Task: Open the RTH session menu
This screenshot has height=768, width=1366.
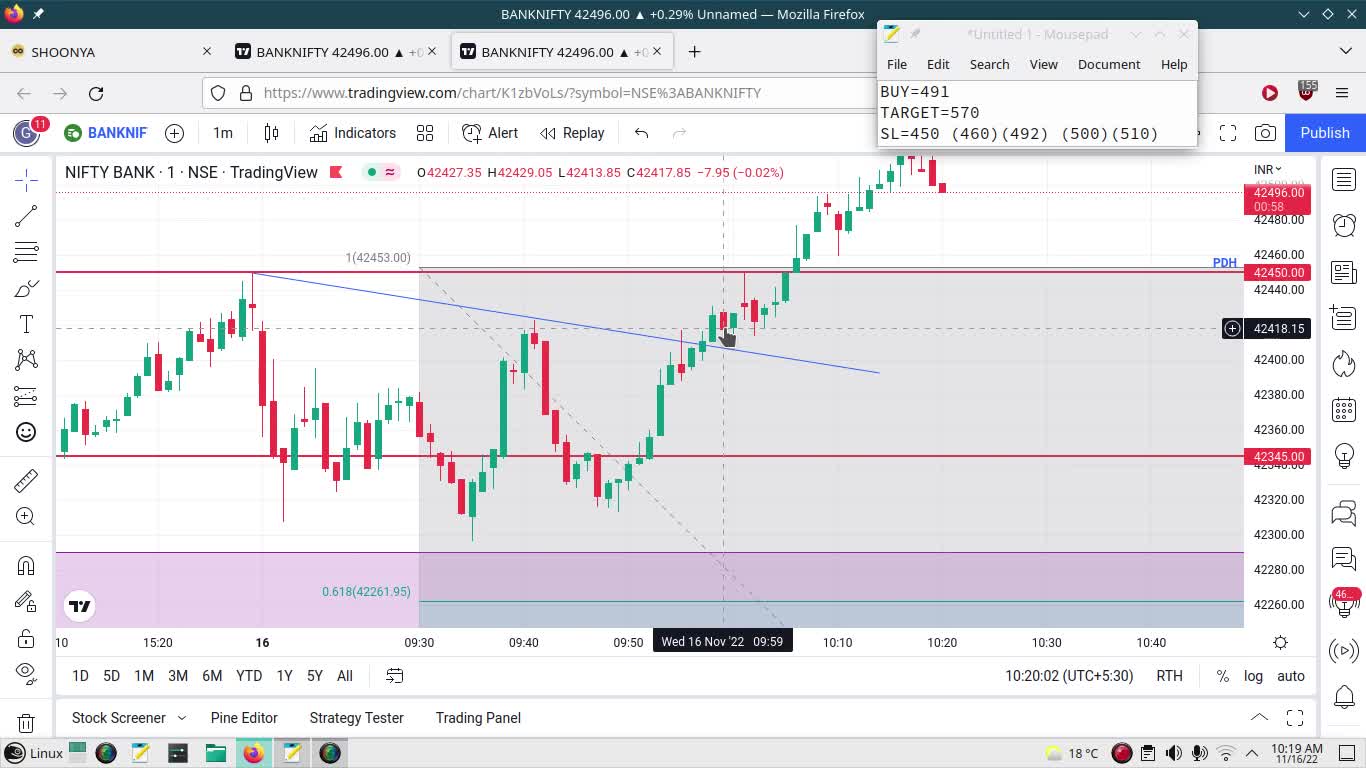Action: 1170,676
